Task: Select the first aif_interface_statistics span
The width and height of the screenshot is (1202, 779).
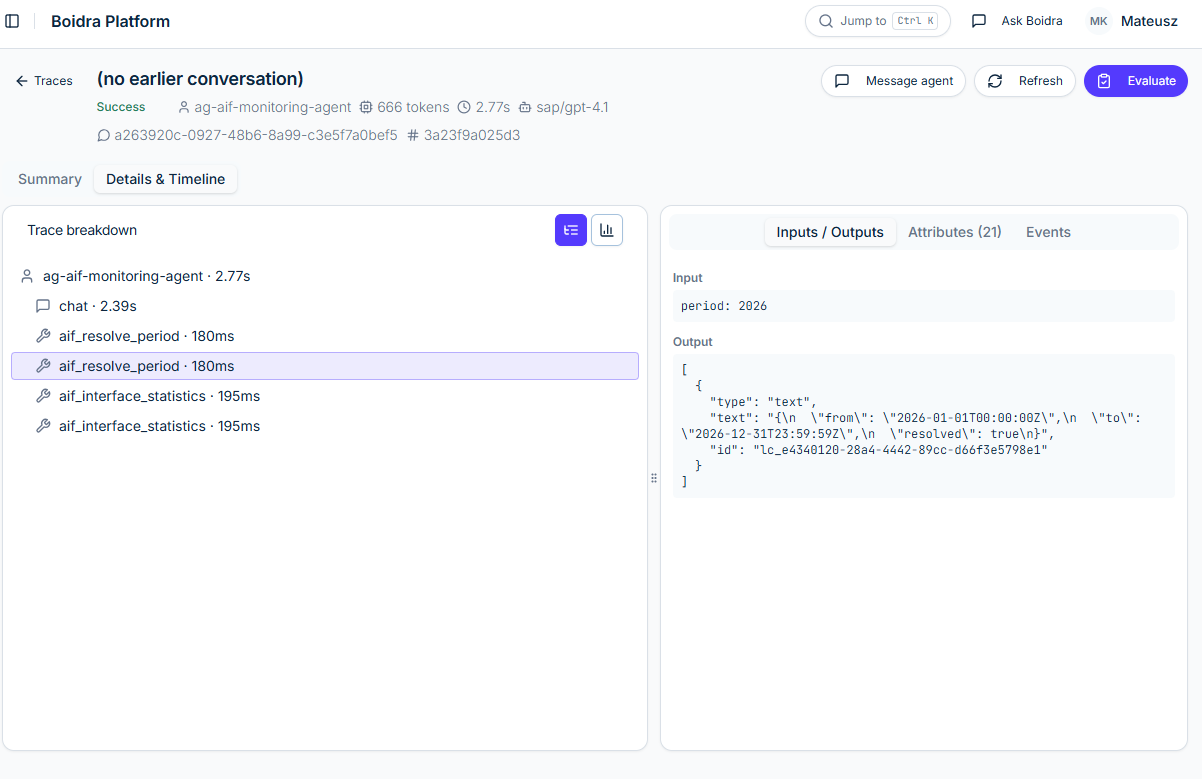Action: [x=325, y=396]
